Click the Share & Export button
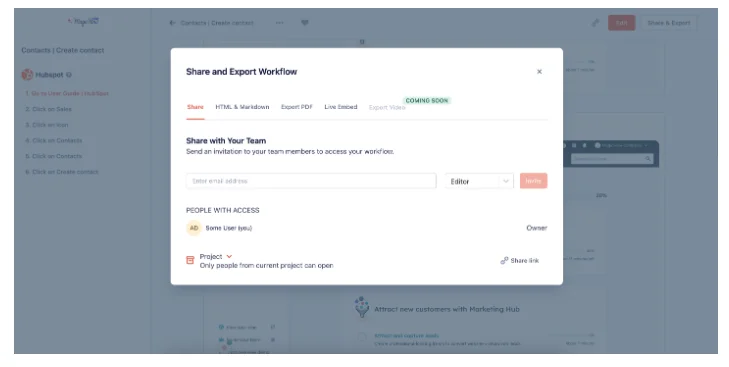 (669, 23)
